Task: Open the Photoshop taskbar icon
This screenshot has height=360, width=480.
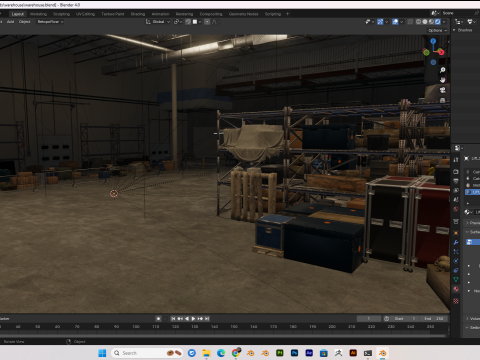Action: [294, 353]
